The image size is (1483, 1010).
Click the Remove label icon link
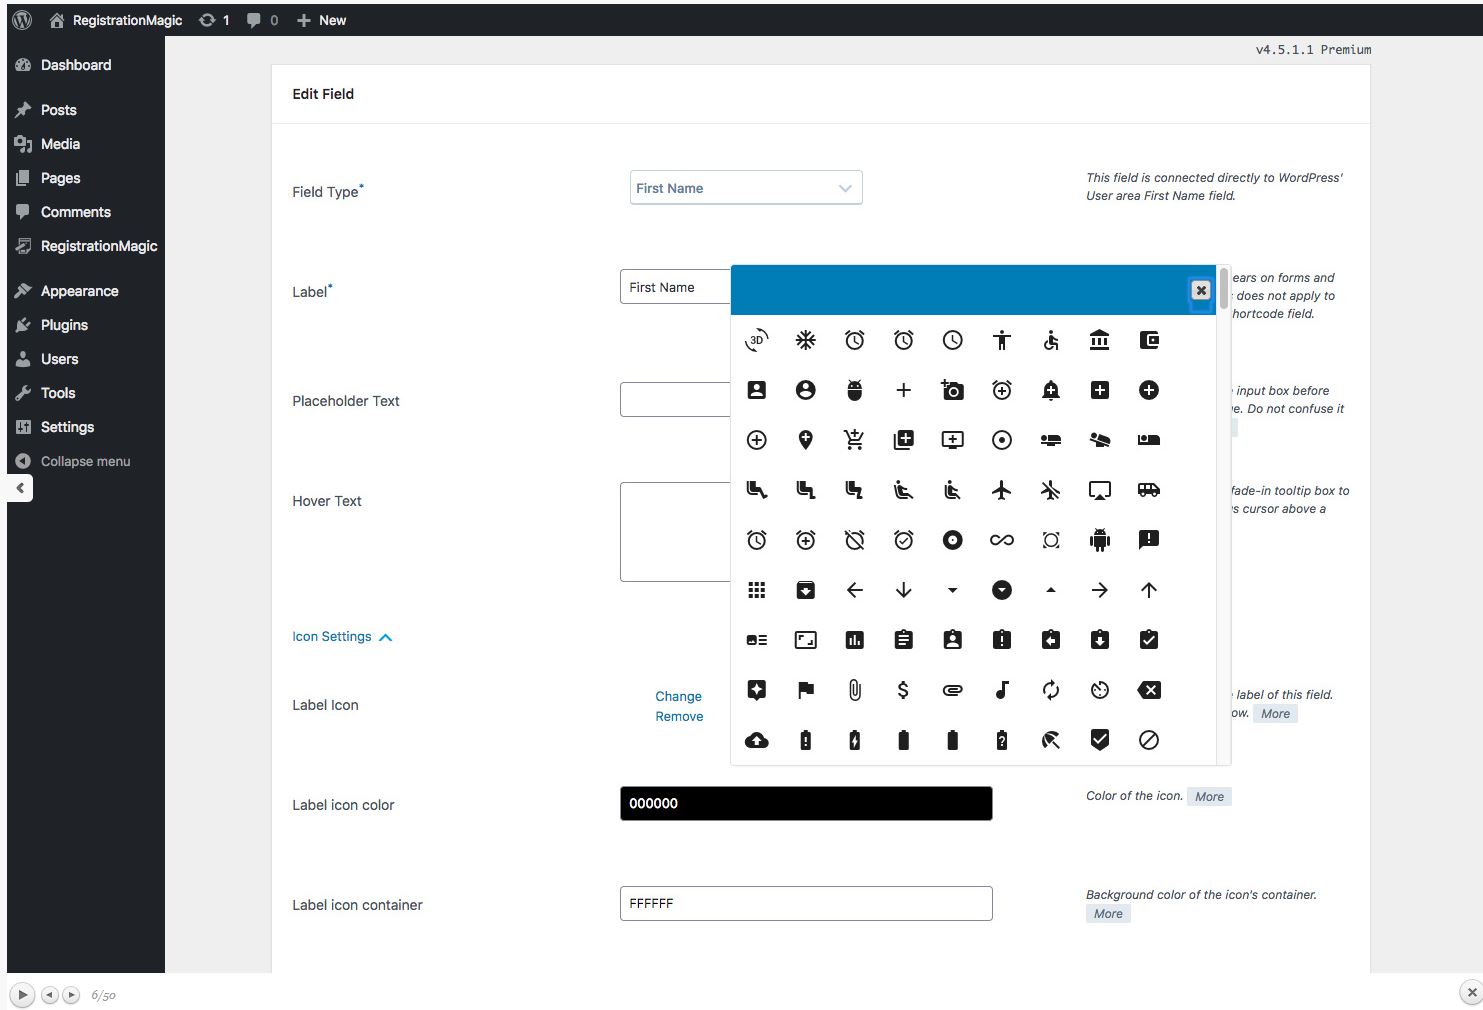[x=679, y=716]
